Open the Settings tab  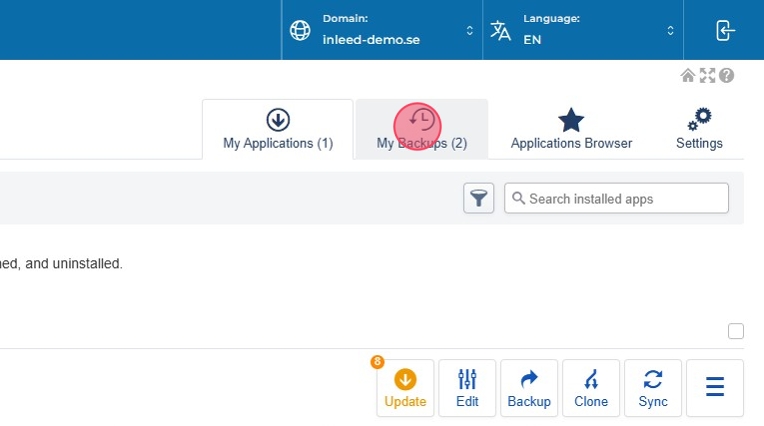click(699, 129)
